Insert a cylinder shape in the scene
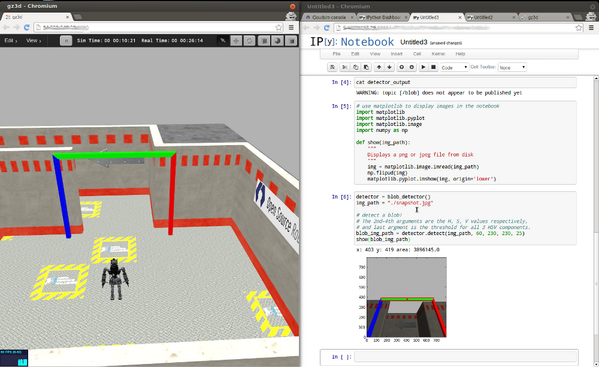Viewport: 599px width, 367px height. pos(291,40)
